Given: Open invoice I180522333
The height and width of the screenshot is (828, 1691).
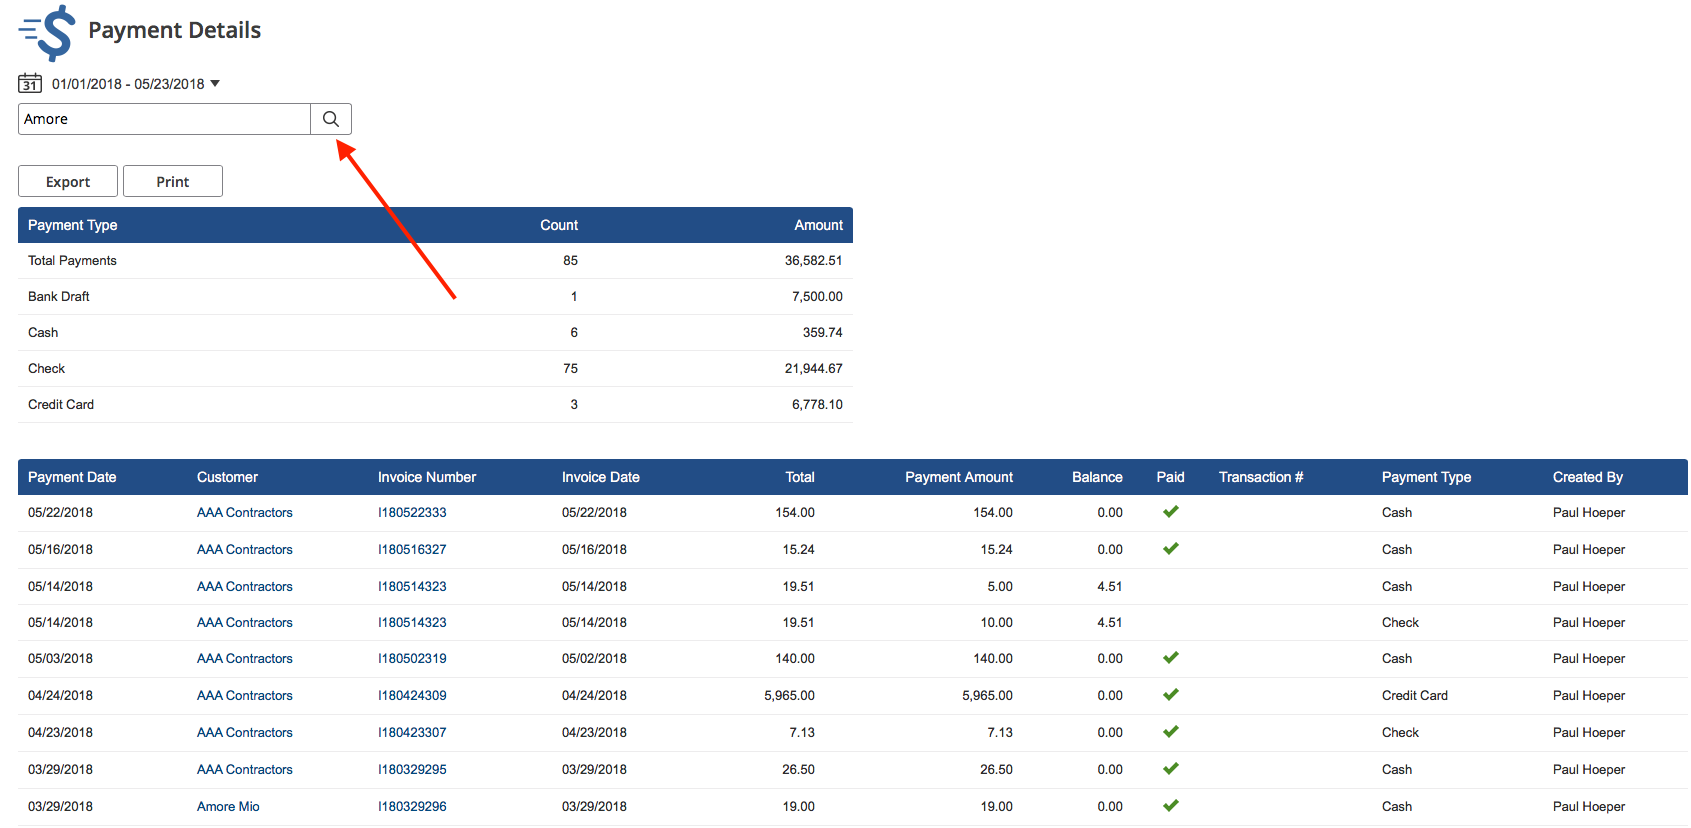Looking at the screenshot, I should click(x=412, y=513).
